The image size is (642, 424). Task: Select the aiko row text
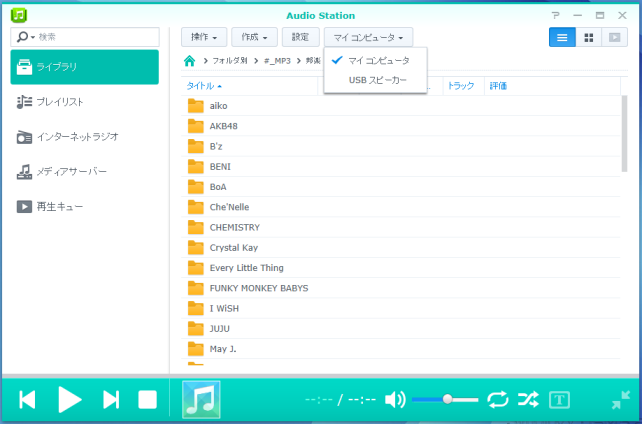point(218,106)
